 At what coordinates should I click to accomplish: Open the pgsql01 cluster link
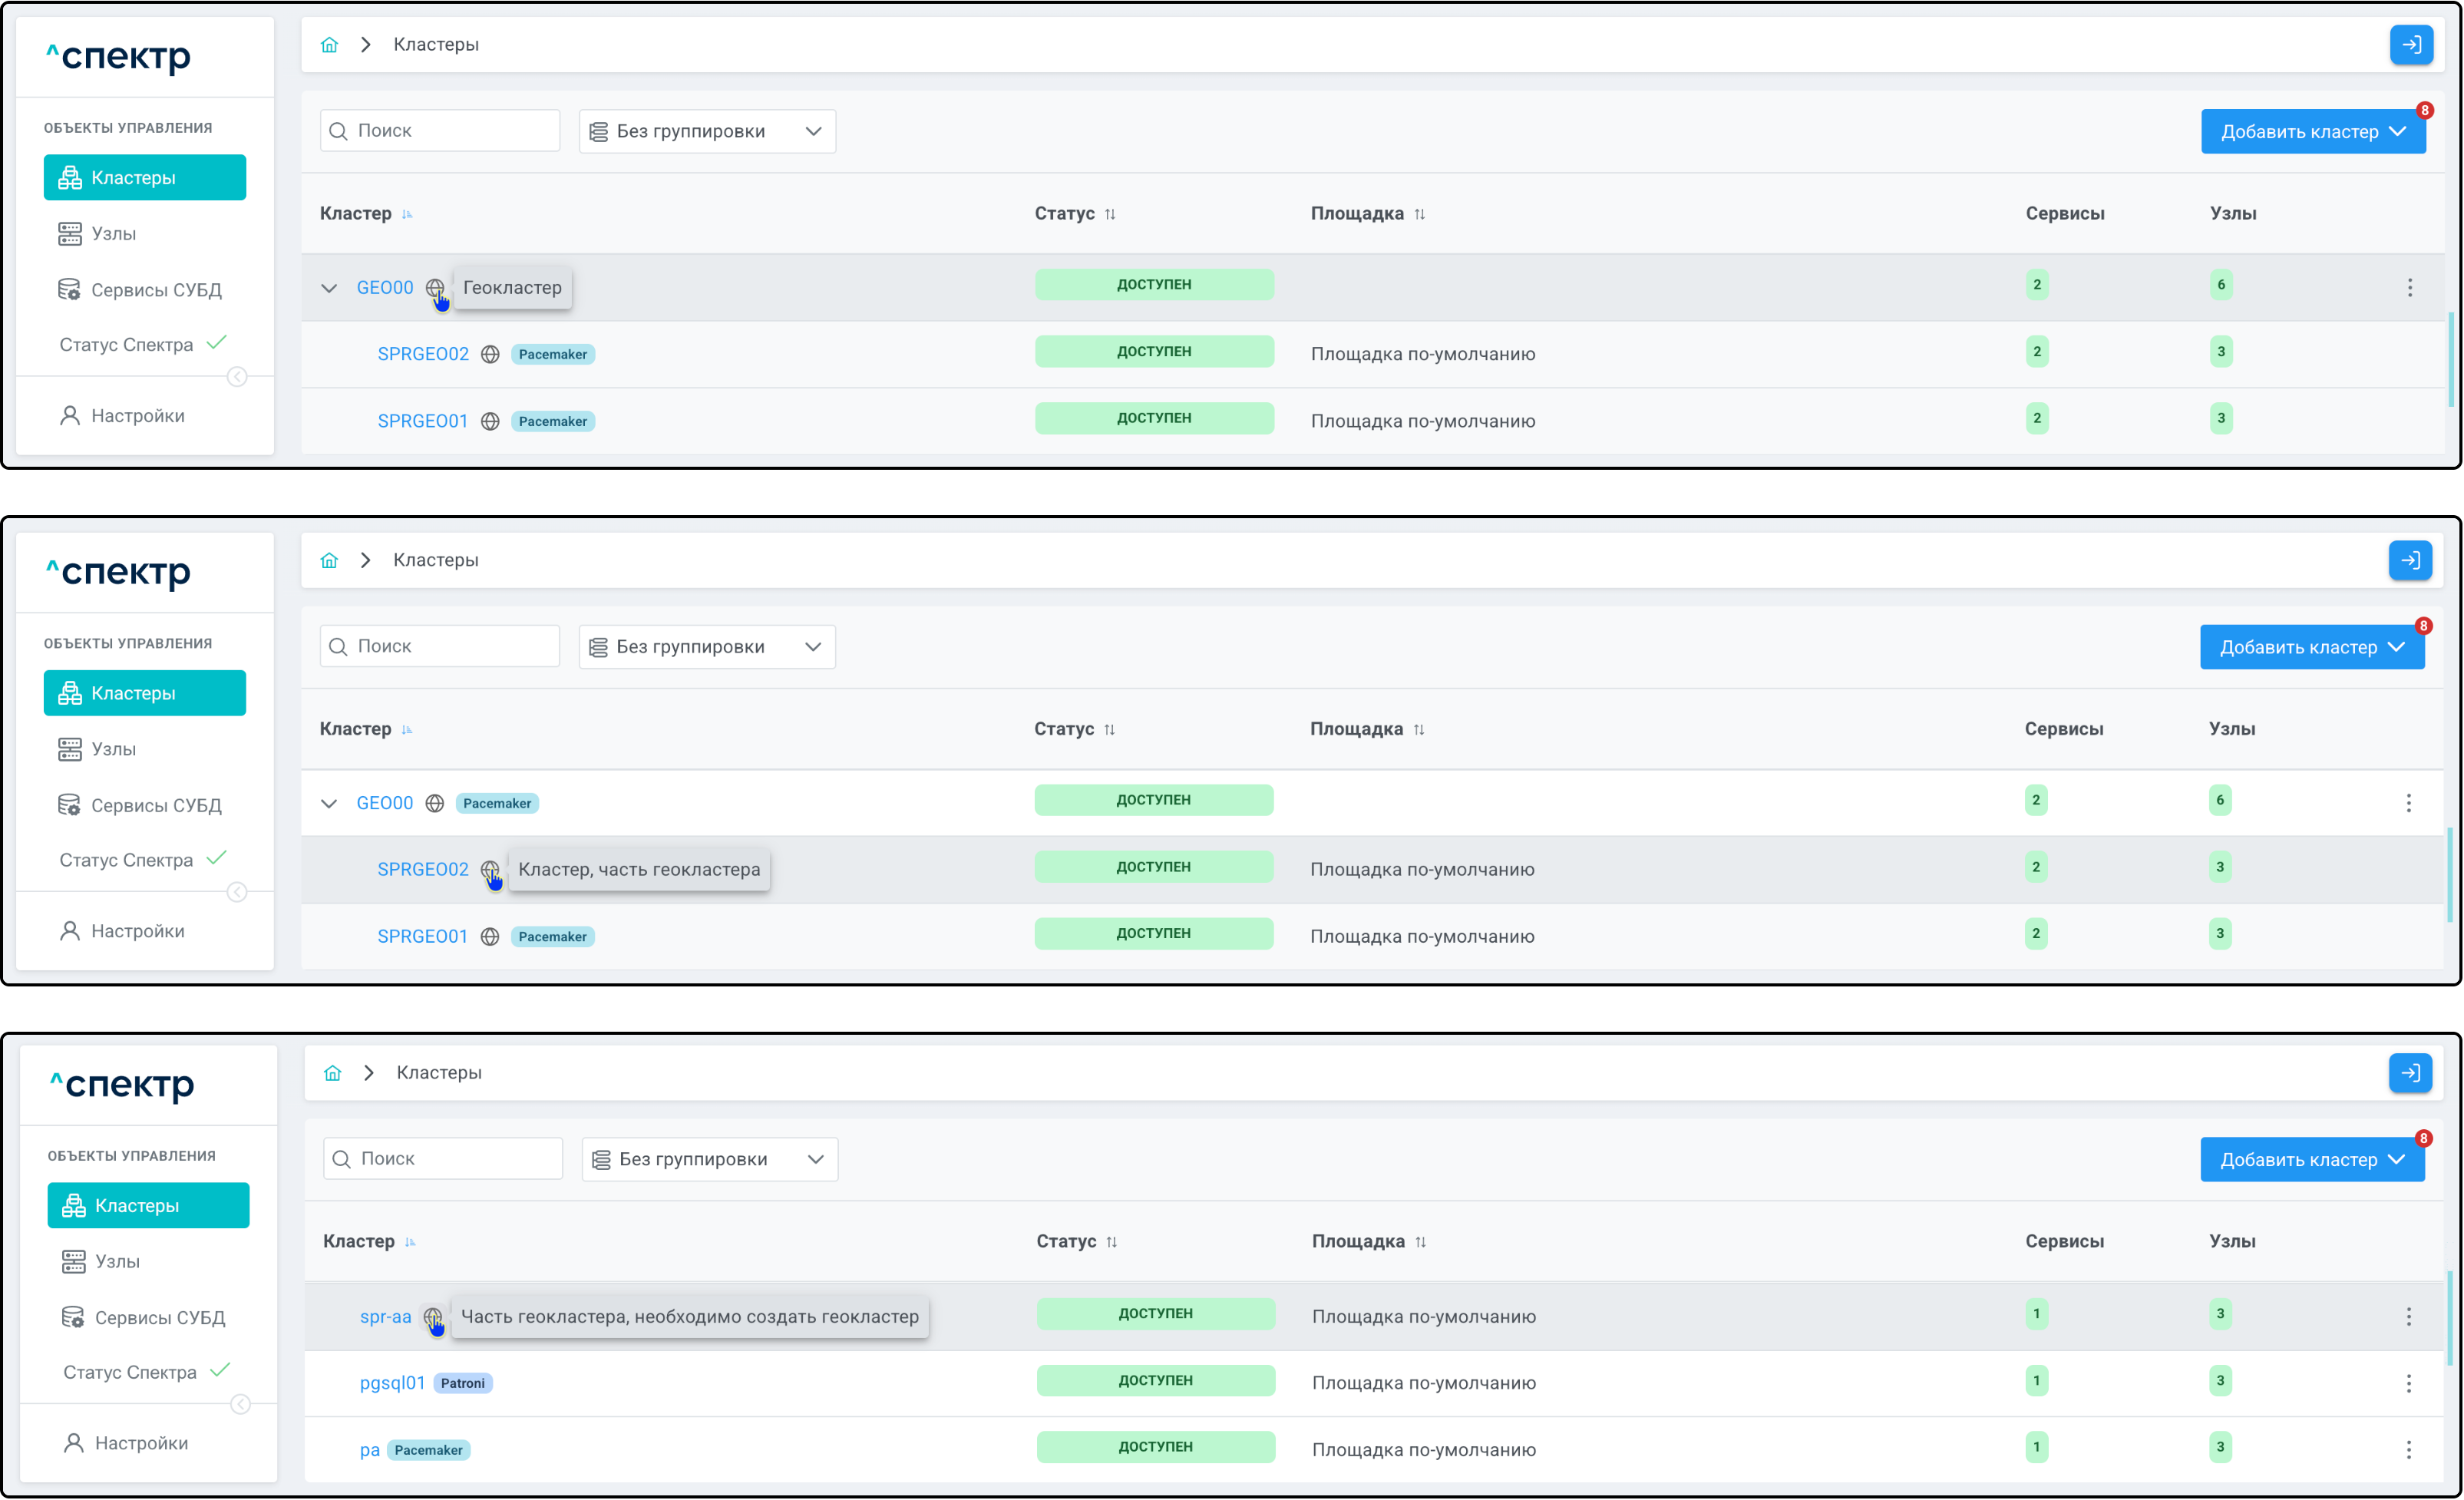click(392, 1383)
